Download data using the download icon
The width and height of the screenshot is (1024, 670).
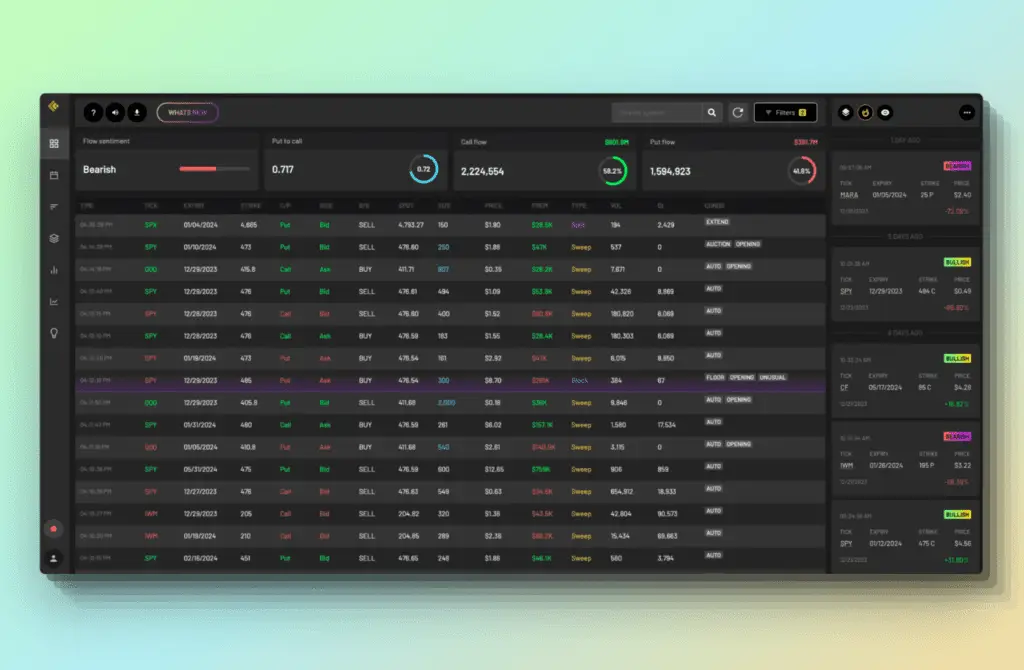[x=136, y=113]
